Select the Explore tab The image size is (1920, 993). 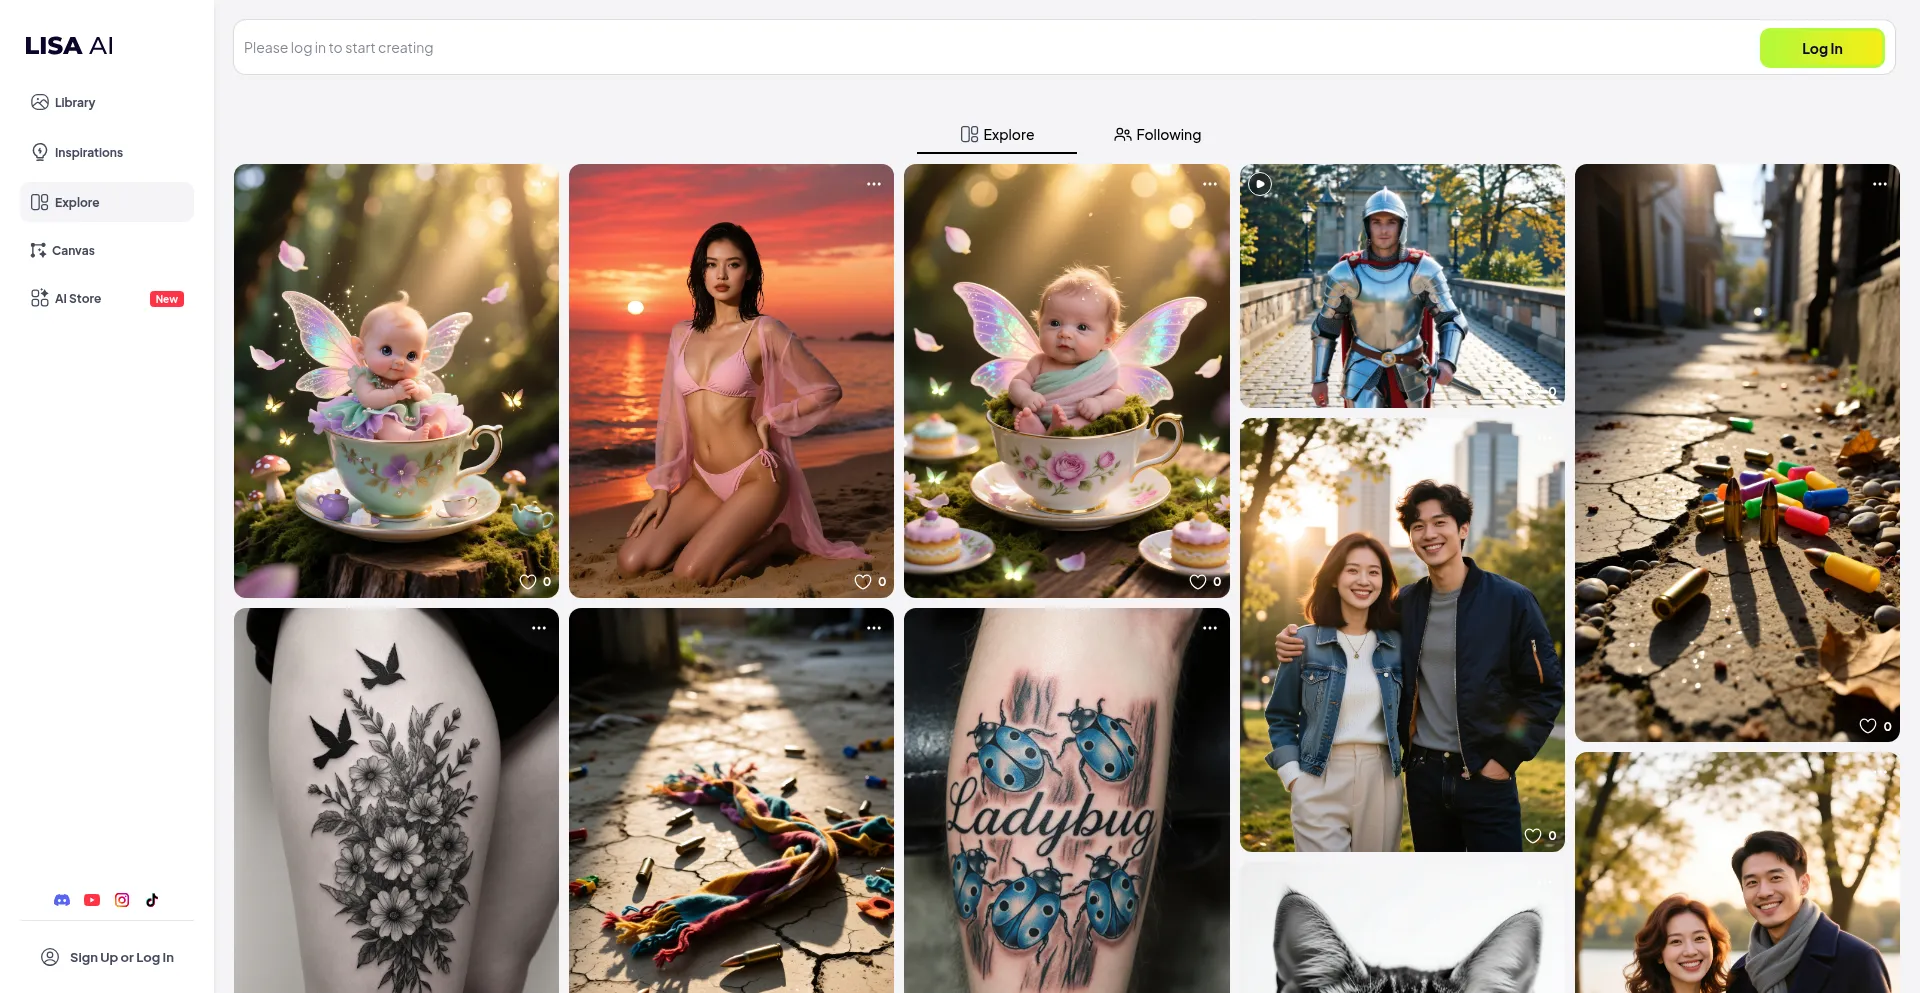tap(997, 135)
